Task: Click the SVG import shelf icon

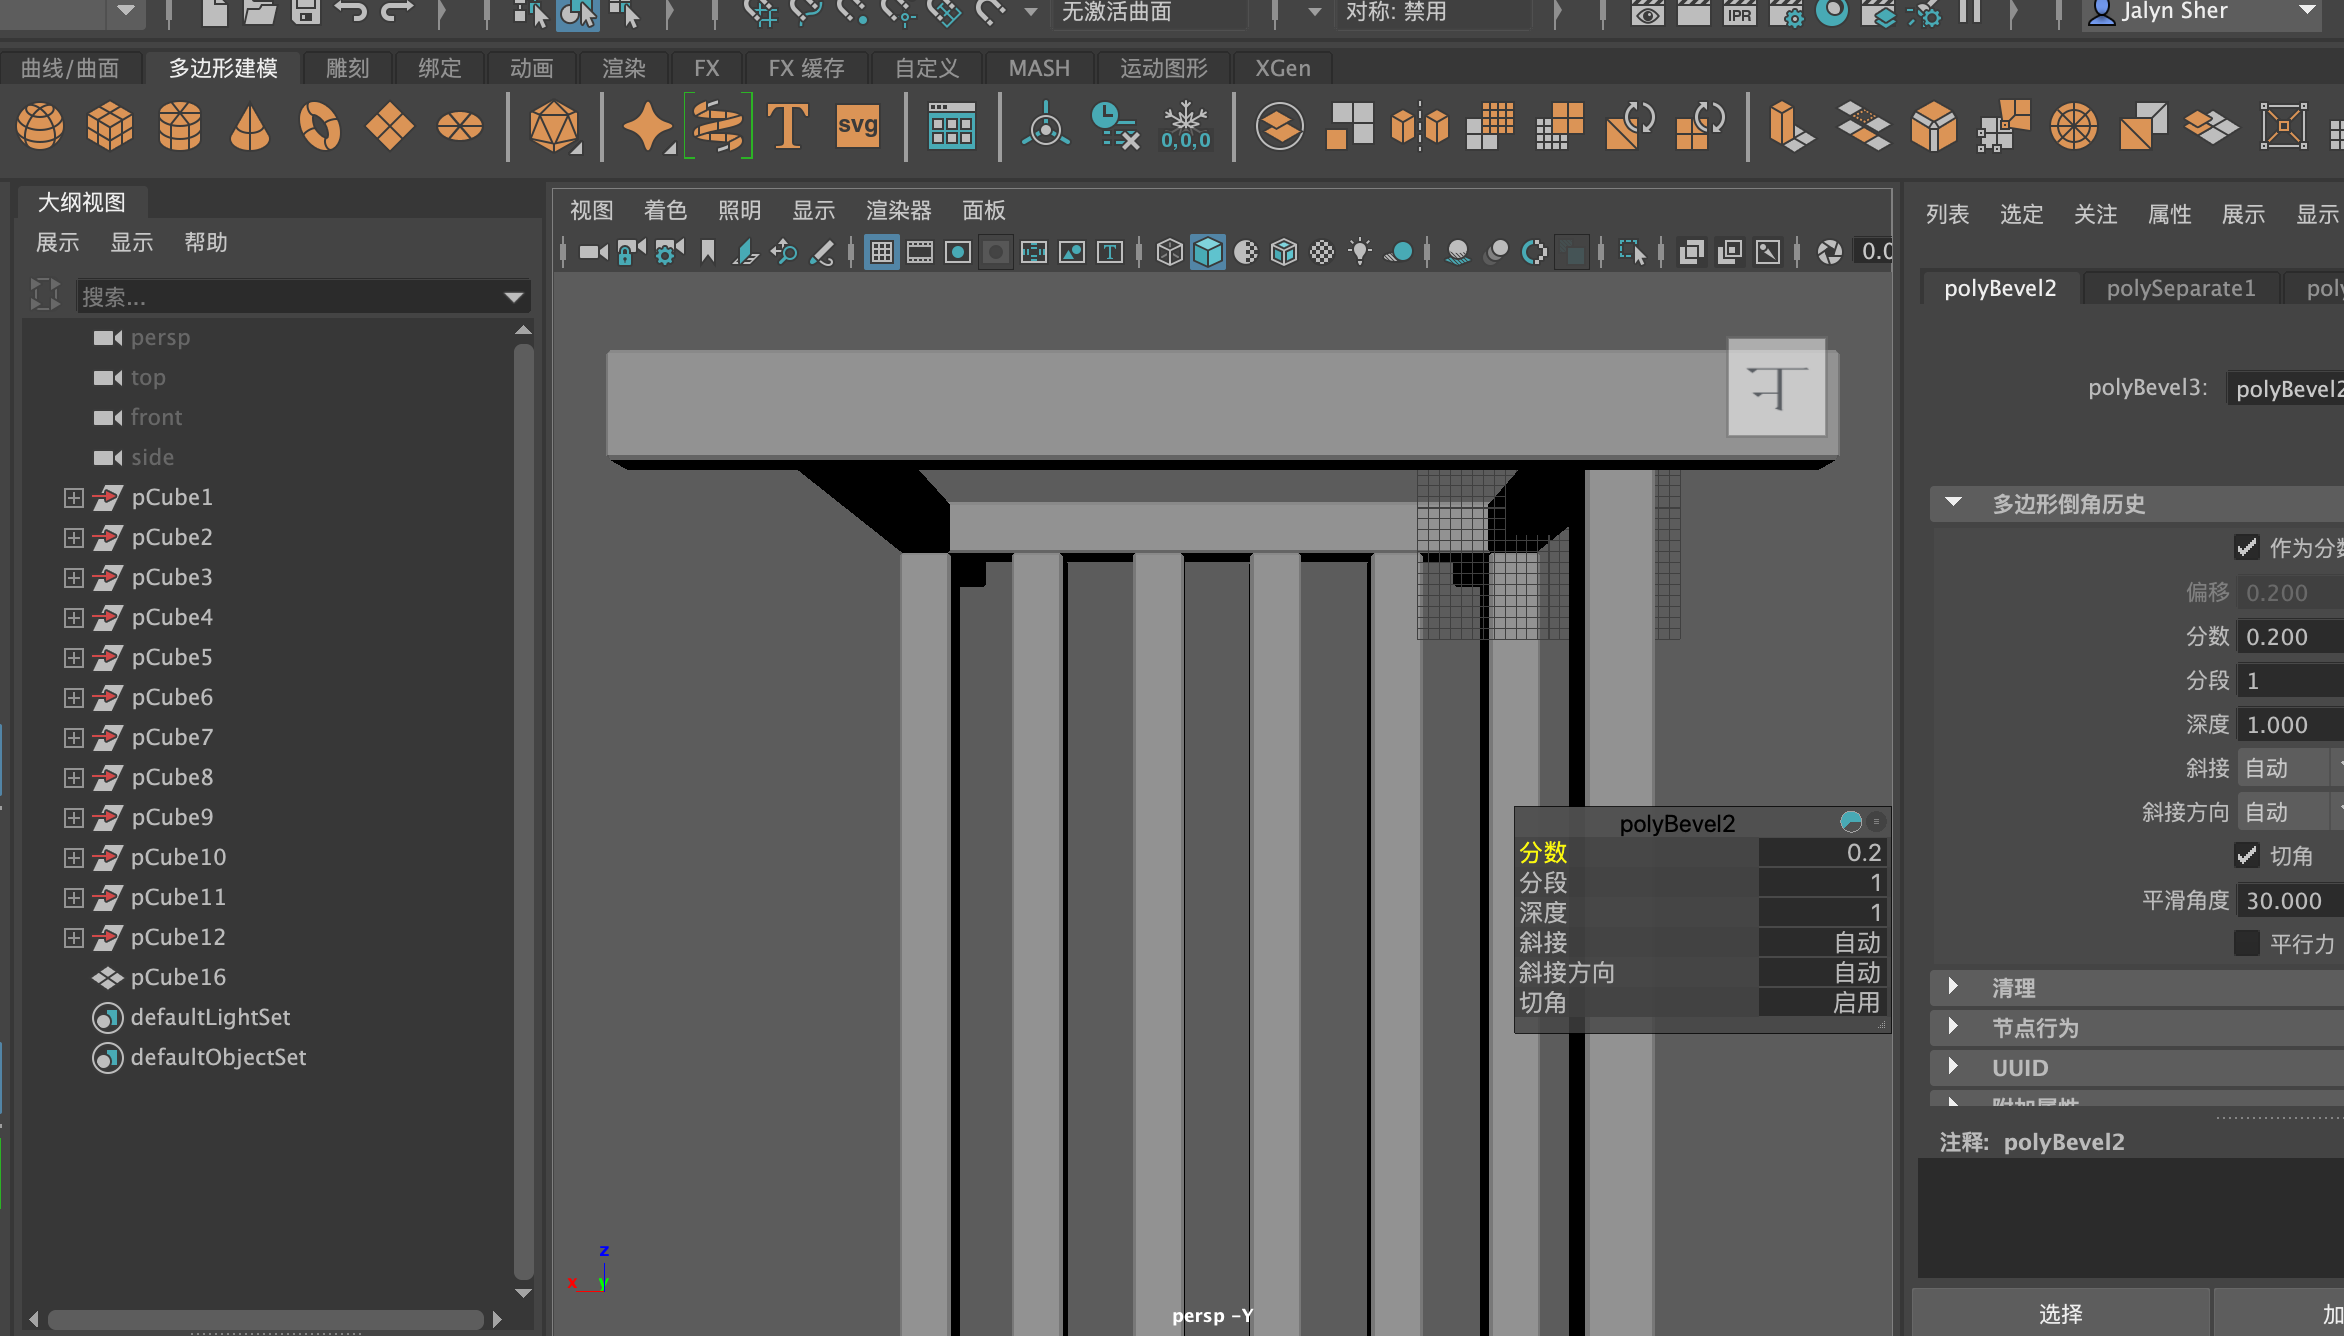Action: [857, 127]
